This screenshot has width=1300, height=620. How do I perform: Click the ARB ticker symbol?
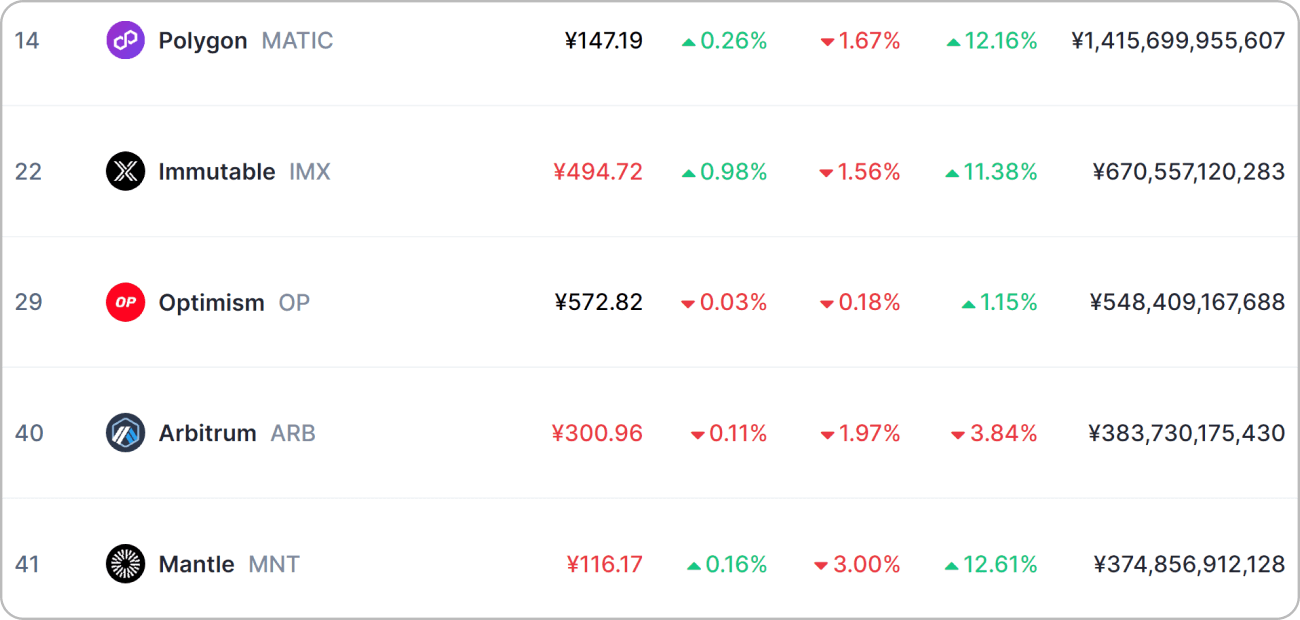click(x=293, y=434)
